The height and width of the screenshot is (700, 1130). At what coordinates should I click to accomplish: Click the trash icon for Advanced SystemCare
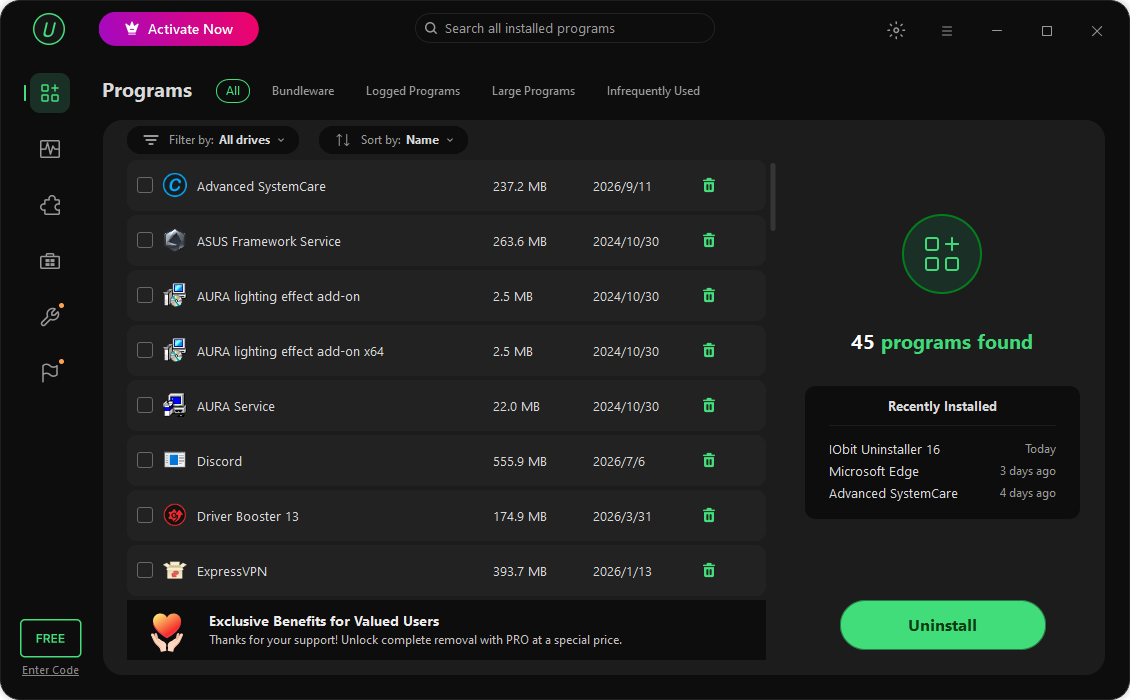point(709,186)
